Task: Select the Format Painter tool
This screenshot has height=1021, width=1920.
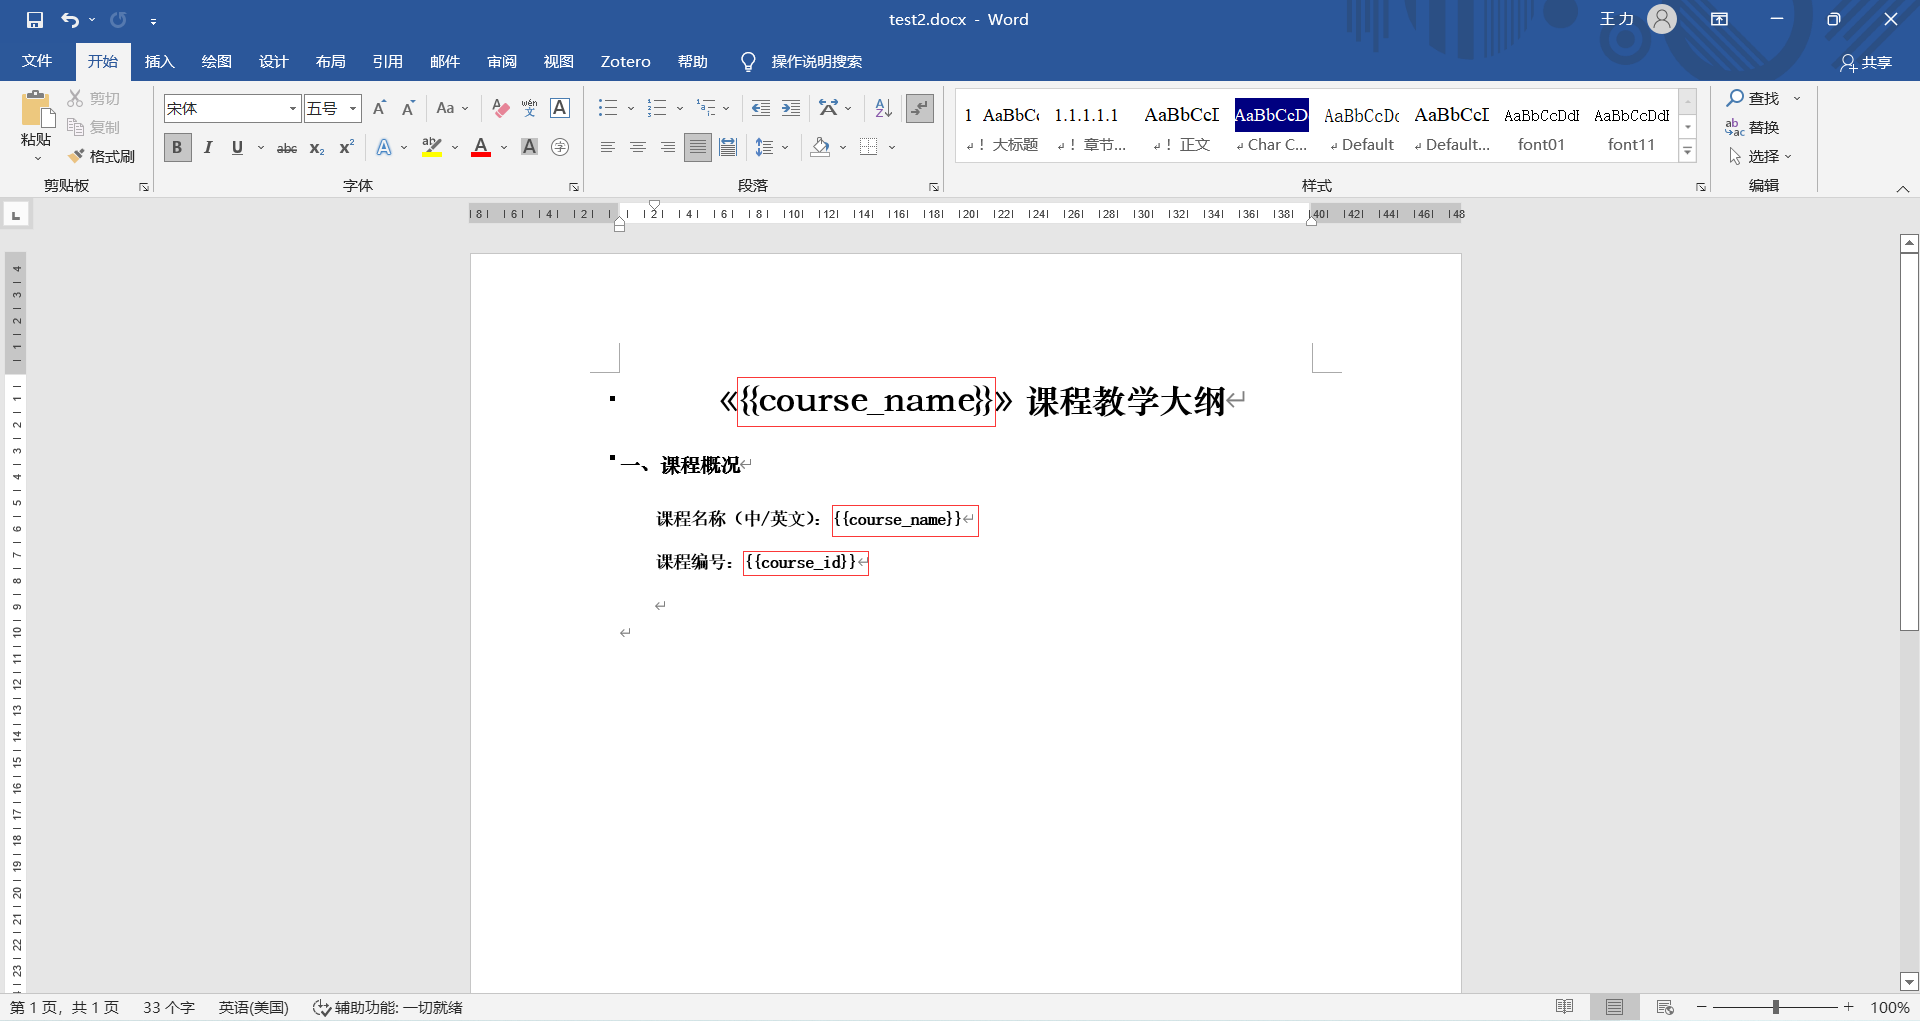Action: [x=101, y=156]
